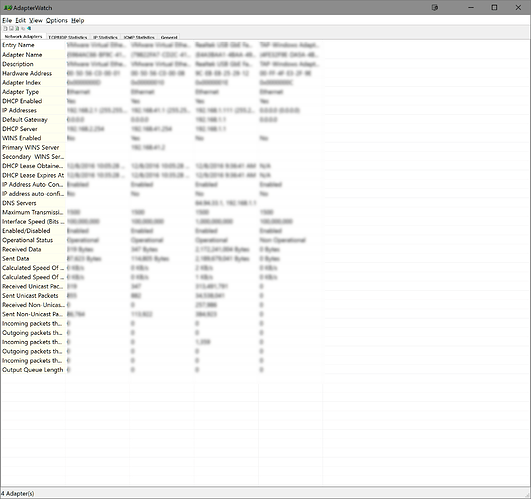
Task: Select the Description row label
Action: [18, 64]
